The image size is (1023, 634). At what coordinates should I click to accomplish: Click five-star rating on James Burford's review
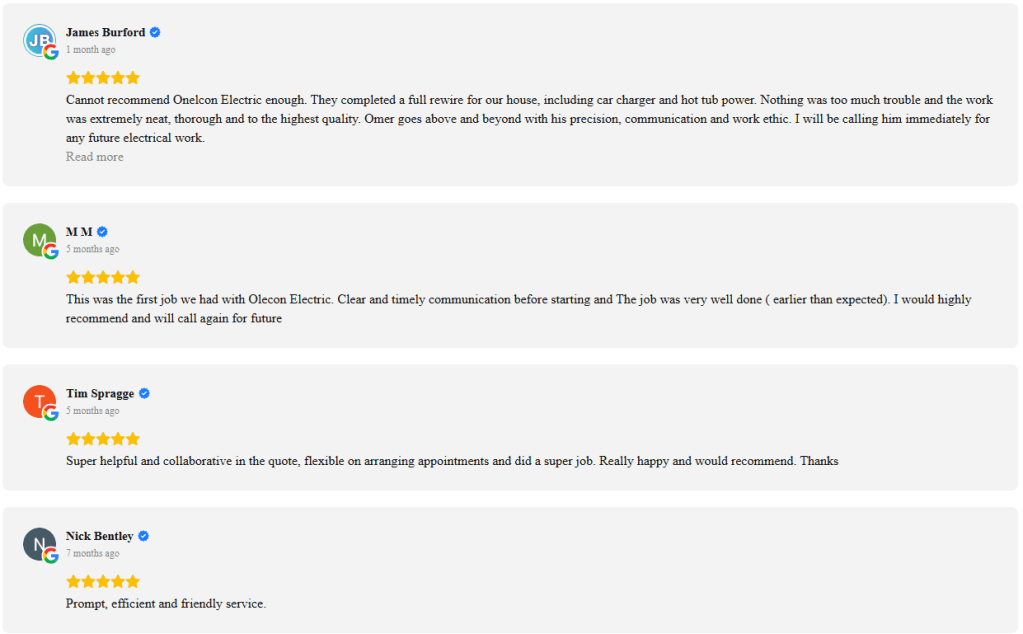click(103, 78)
